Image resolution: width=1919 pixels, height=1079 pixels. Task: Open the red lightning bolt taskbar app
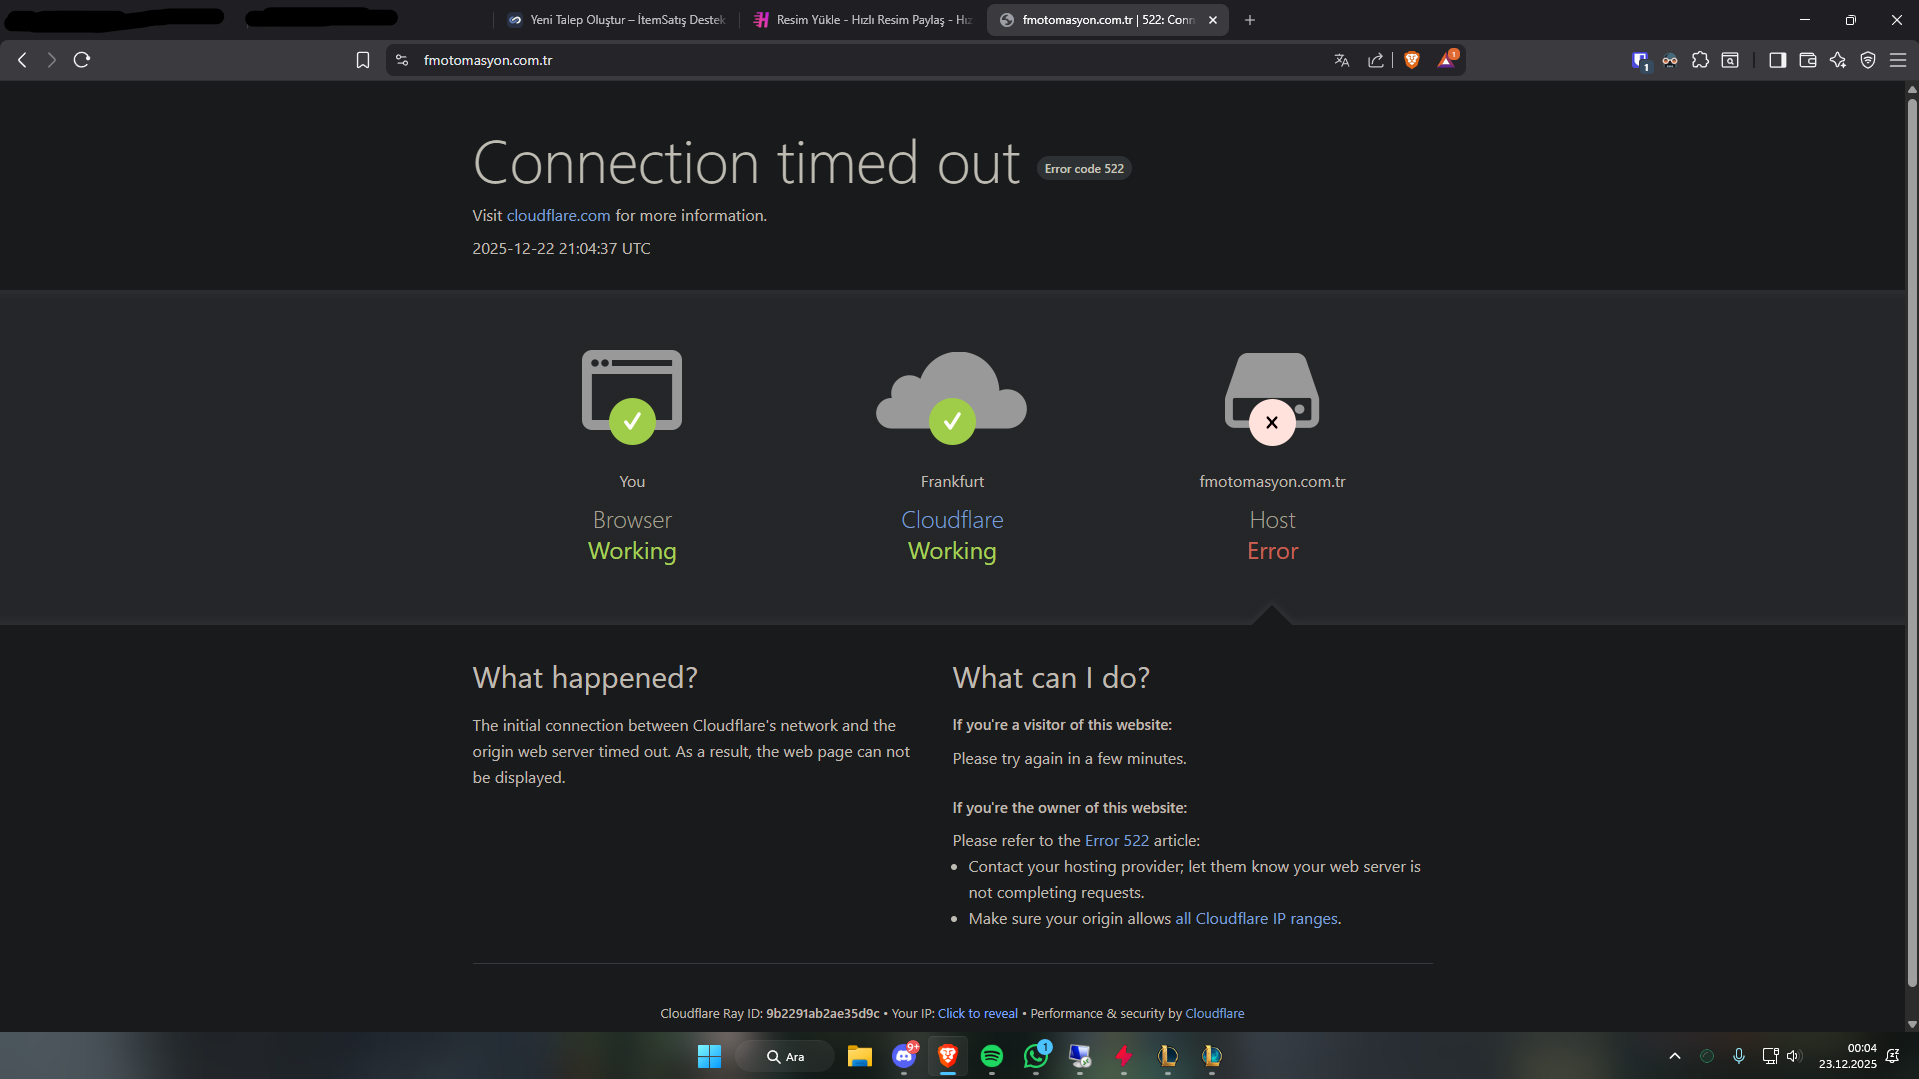(x=1124, y=1056)
